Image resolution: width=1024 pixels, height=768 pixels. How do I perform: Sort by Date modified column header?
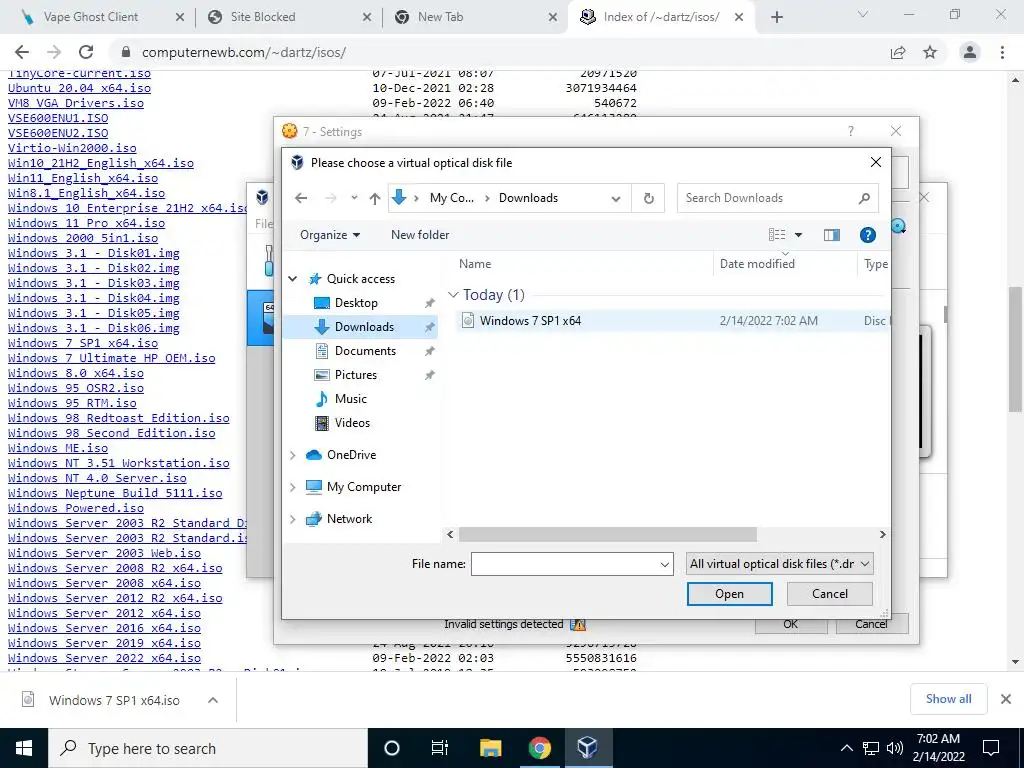(757, 264)
